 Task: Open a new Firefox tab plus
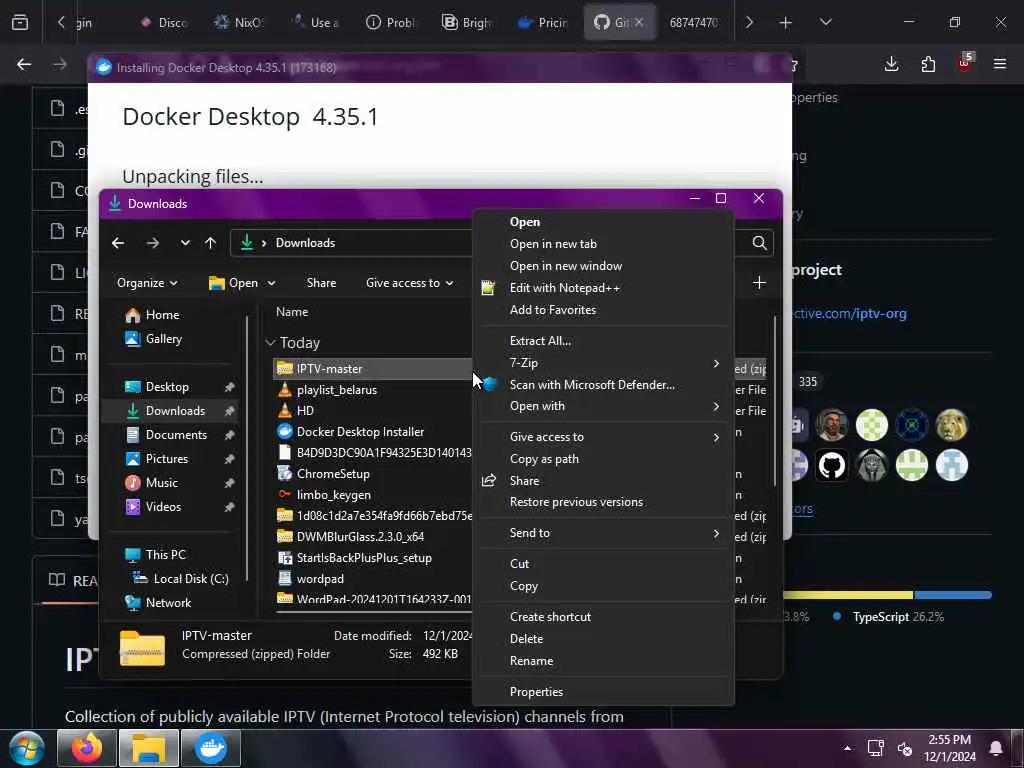click(x=786, y=23)
